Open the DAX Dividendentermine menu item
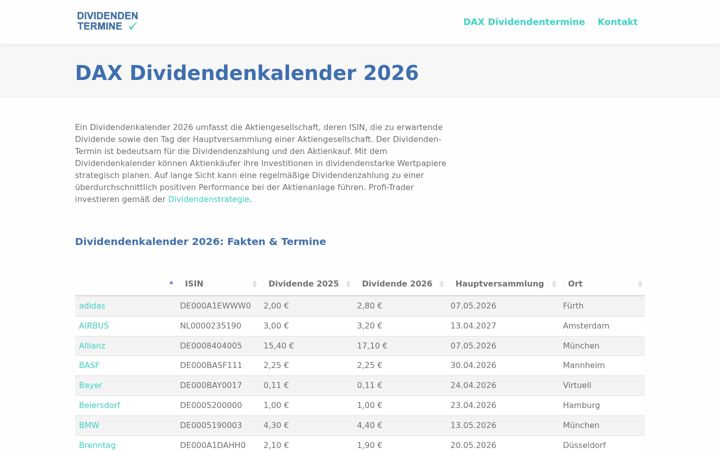This screenshot has height=450, width=720. click(524, 22)
